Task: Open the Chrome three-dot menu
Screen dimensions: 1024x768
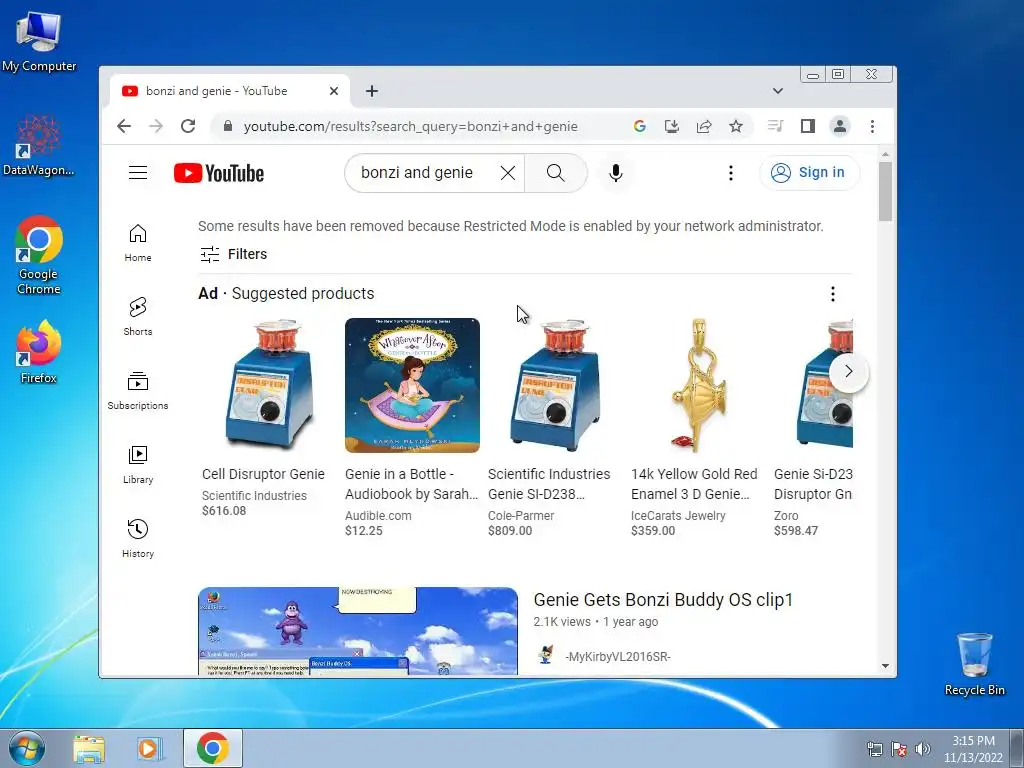Action: click(872, 126)
